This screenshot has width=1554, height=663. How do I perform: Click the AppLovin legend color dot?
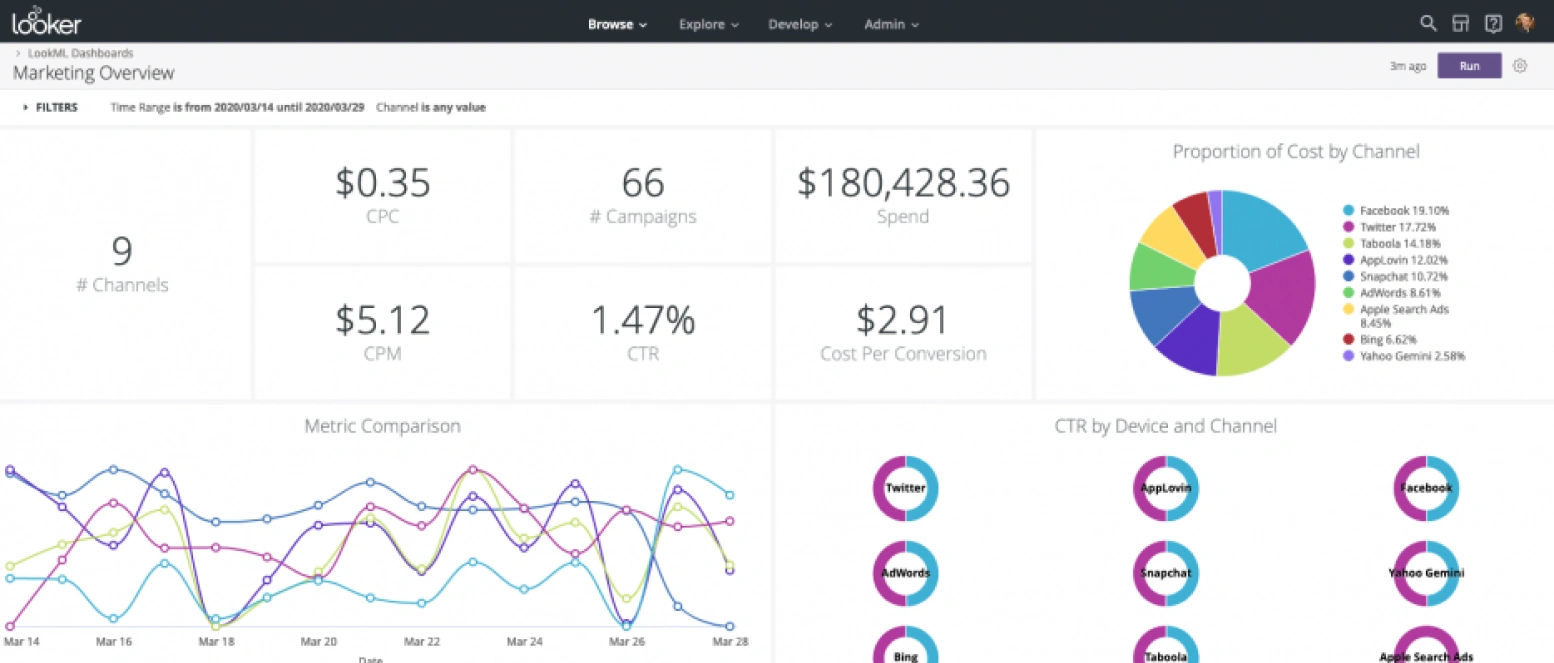(x=1349, y=260)
